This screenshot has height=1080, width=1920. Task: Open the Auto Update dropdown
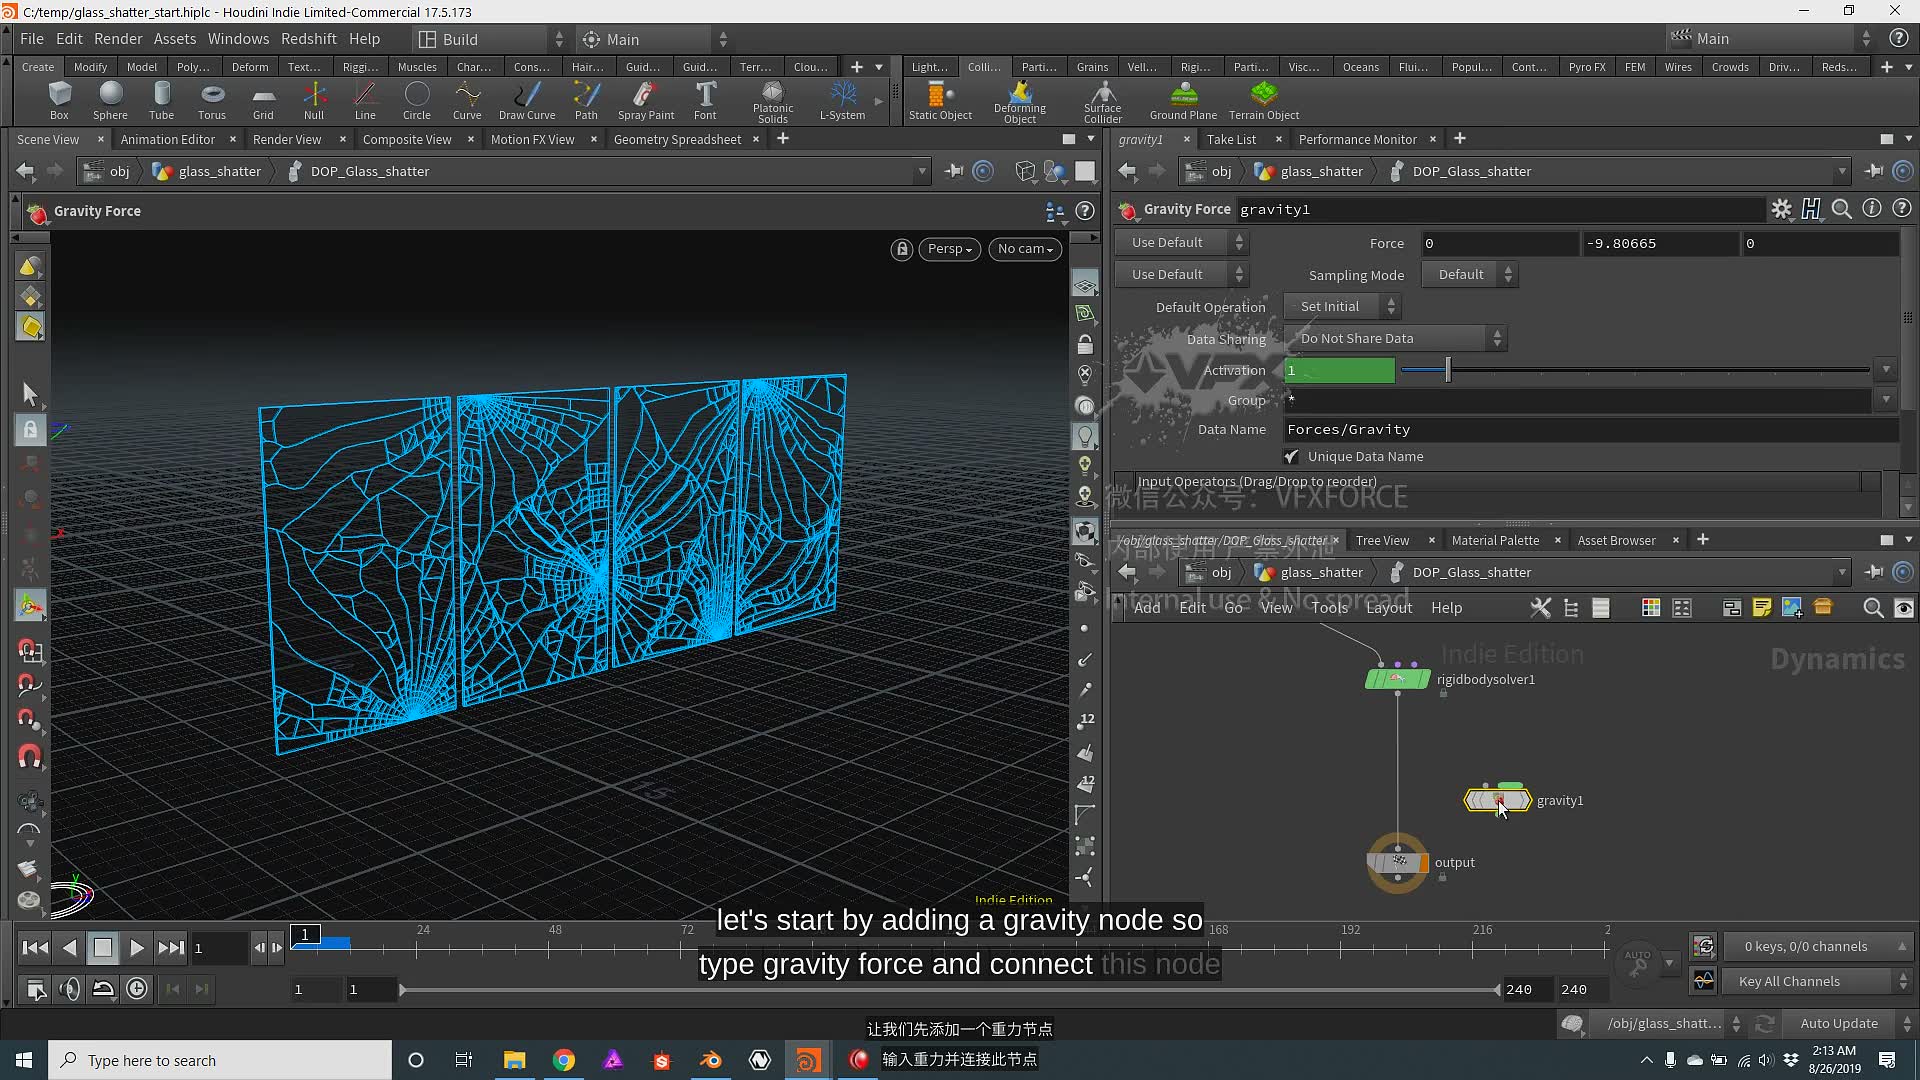pos(1849,1023)
